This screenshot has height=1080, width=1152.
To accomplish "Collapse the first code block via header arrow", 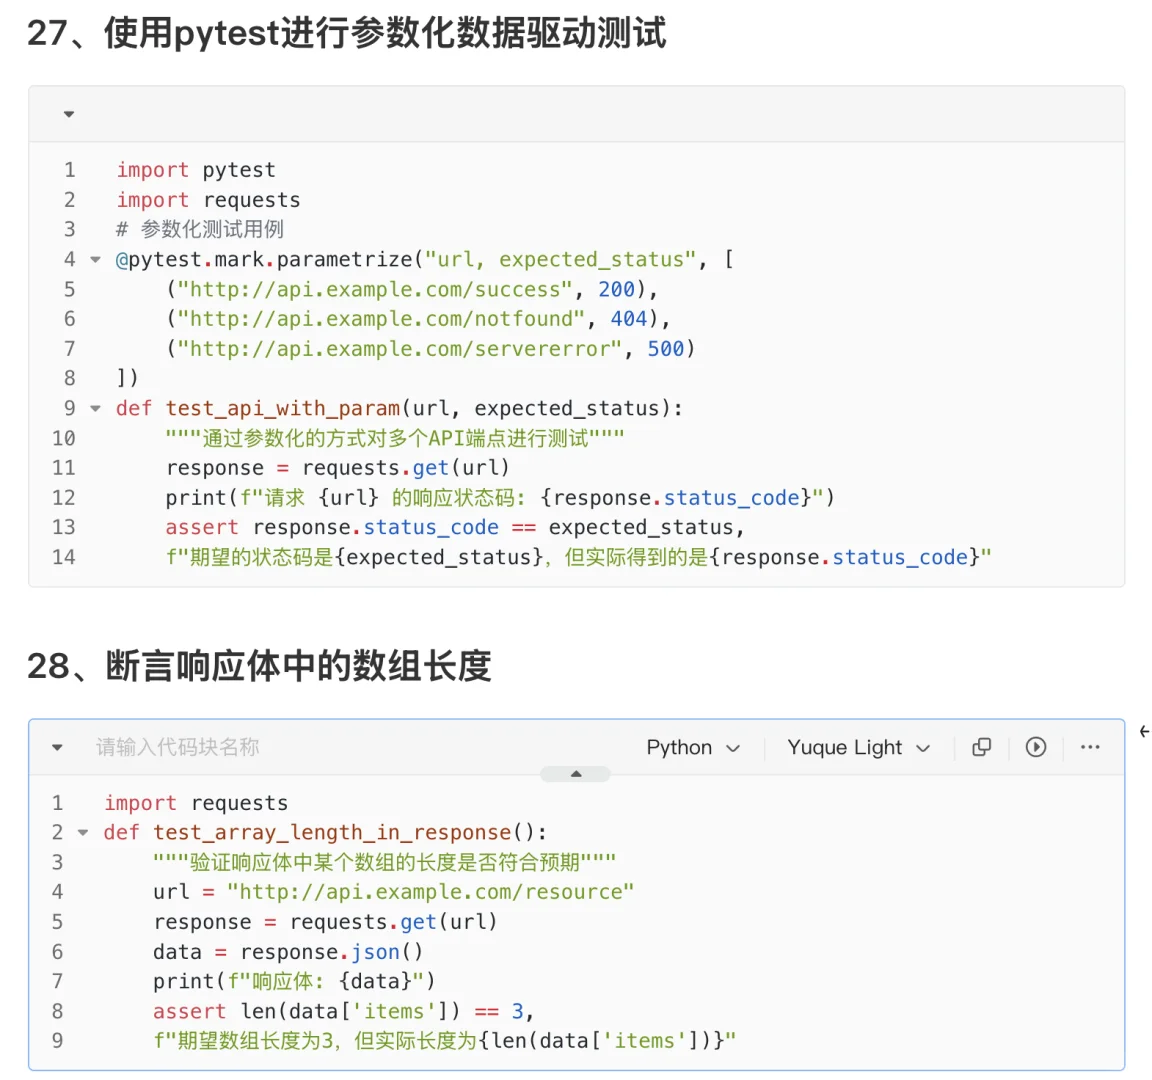I will point(69,114).
